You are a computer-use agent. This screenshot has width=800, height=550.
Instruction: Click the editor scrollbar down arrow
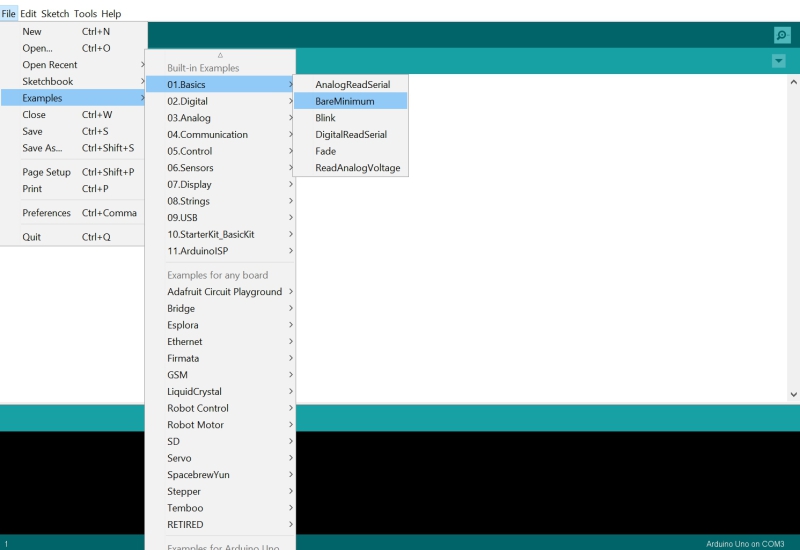click(x=793, y=395)
